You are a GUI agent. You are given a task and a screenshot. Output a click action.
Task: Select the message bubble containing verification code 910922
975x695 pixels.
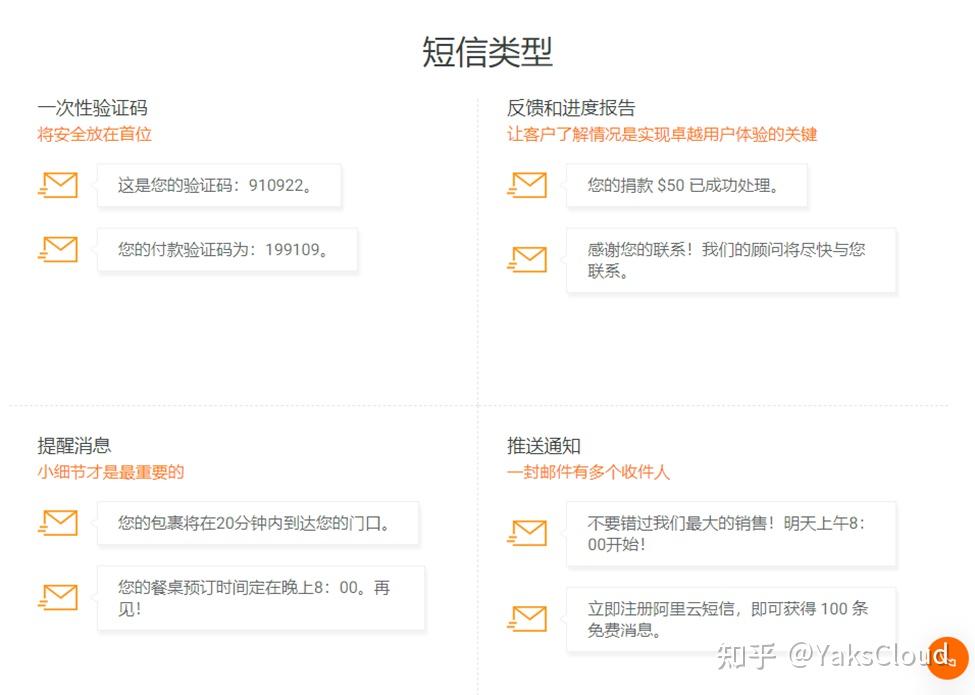coord(220,184)
